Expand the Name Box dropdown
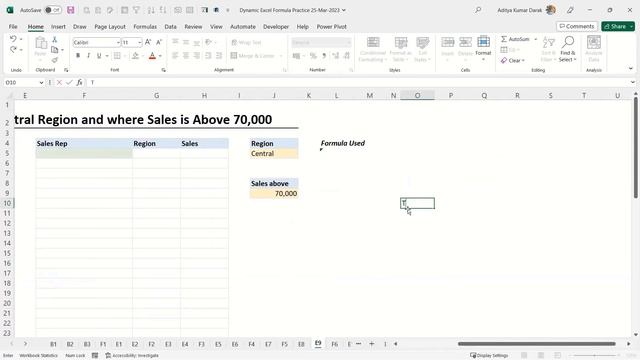This screenshot has height=360, width=640. pos(41,82)
